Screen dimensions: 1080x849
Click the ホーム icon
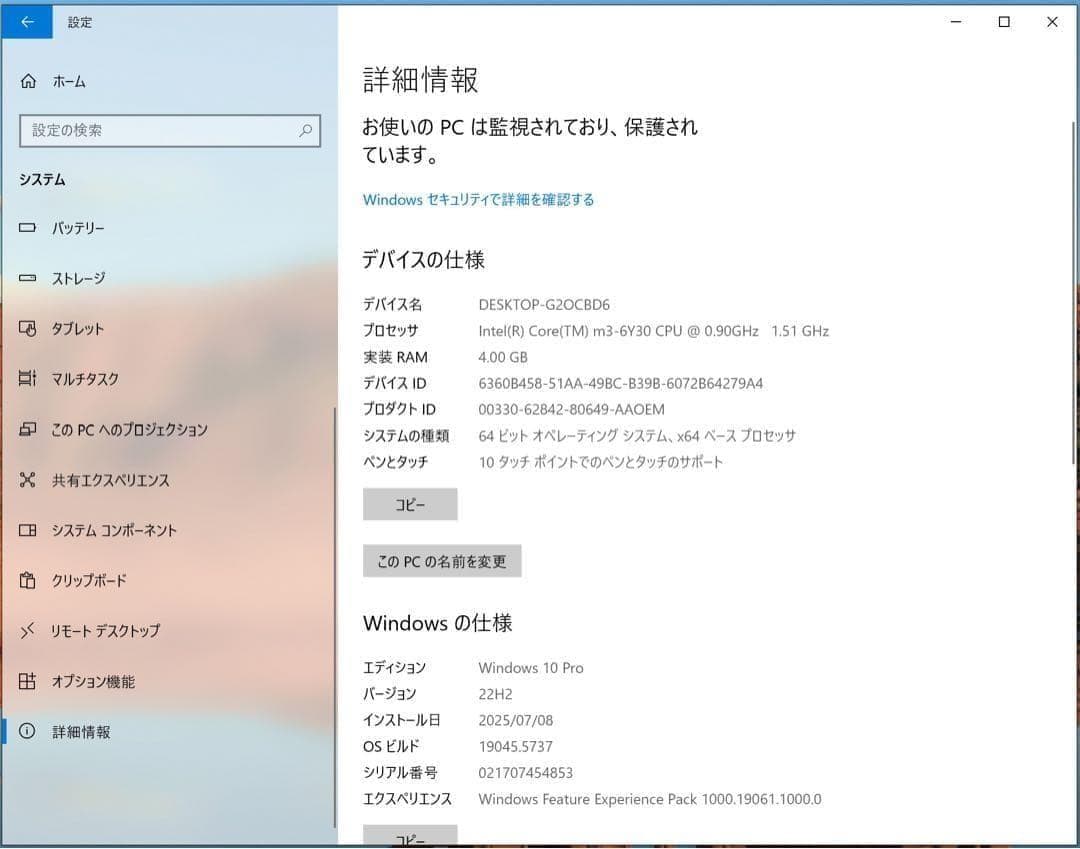(28, 81)
